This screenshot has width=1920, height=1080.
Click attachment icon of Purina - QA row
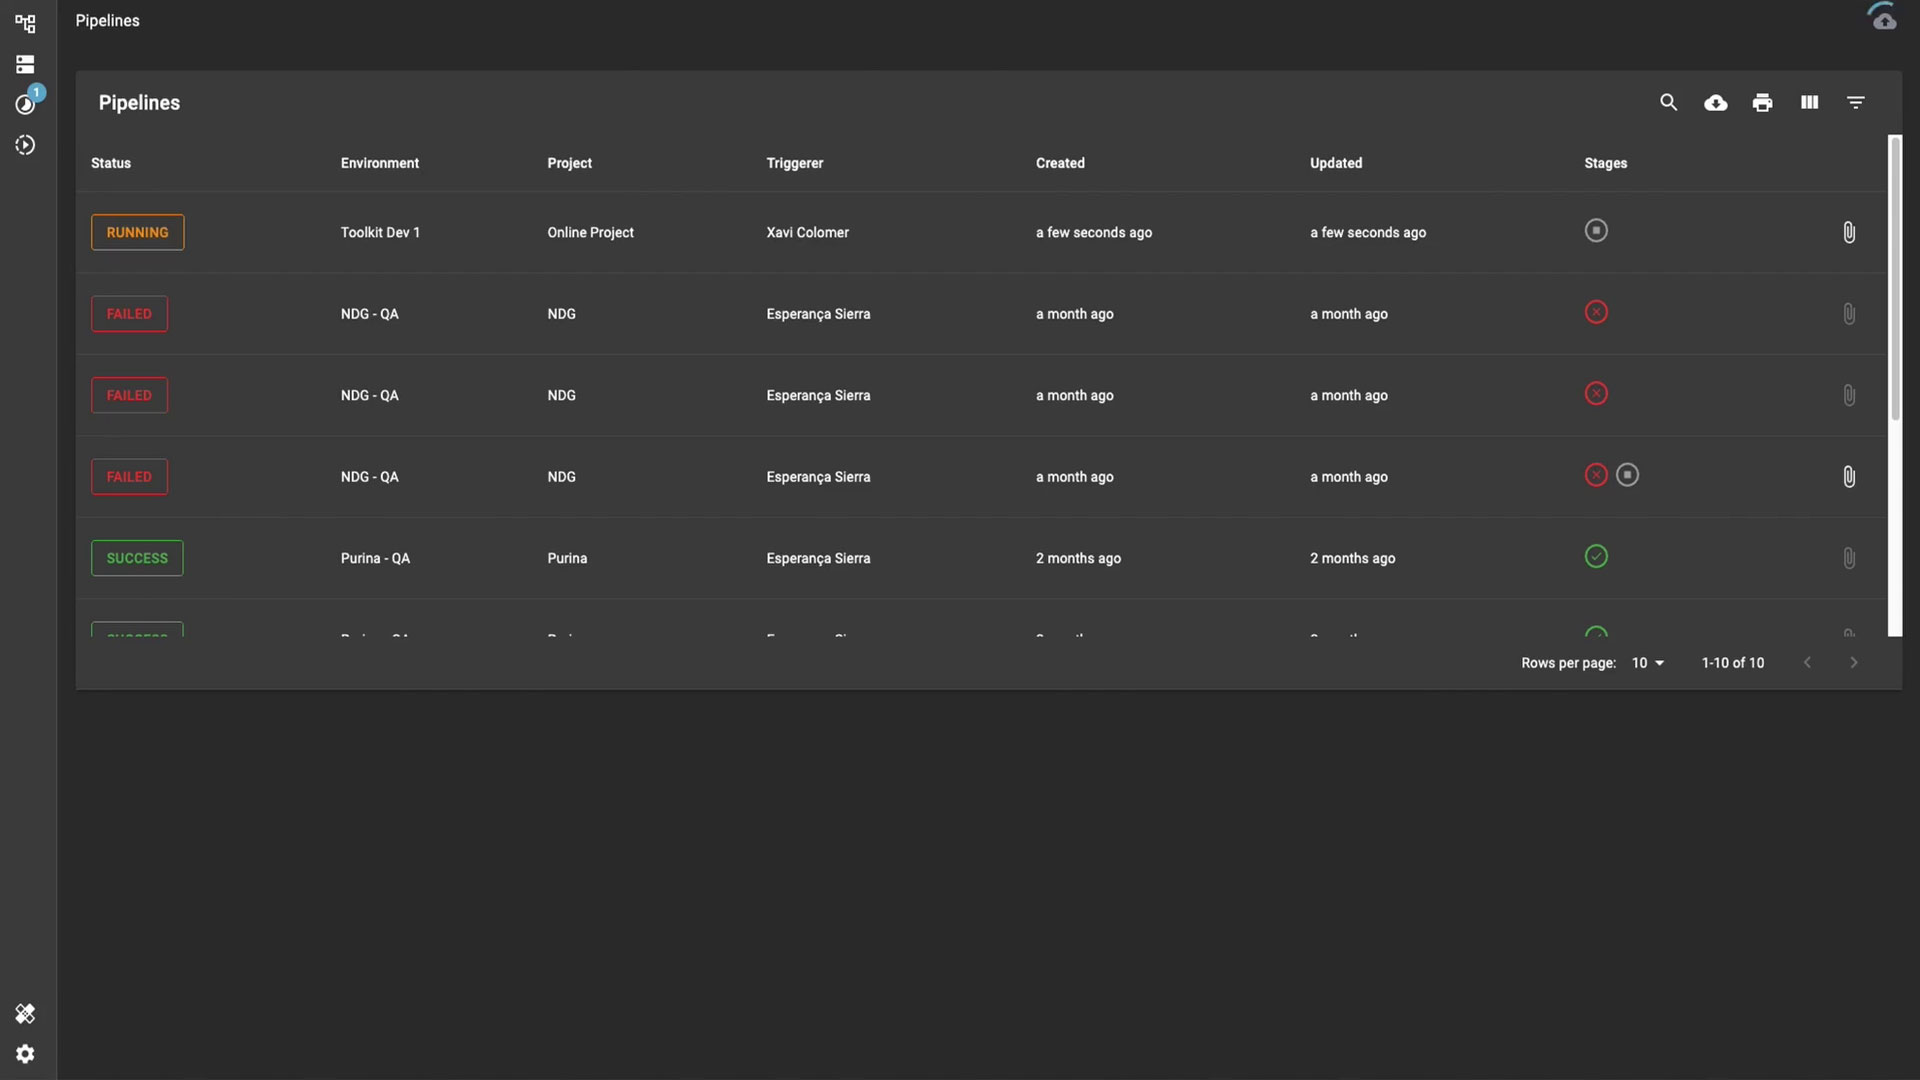[1849, 558]
